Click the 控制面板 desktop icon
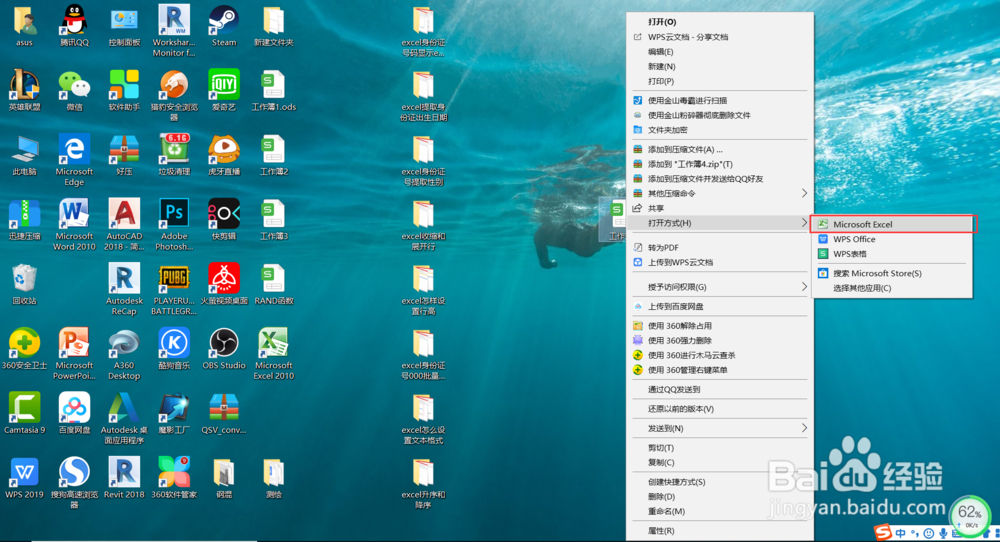This screenshot has width=1000, height=542. tap(124, 26)
